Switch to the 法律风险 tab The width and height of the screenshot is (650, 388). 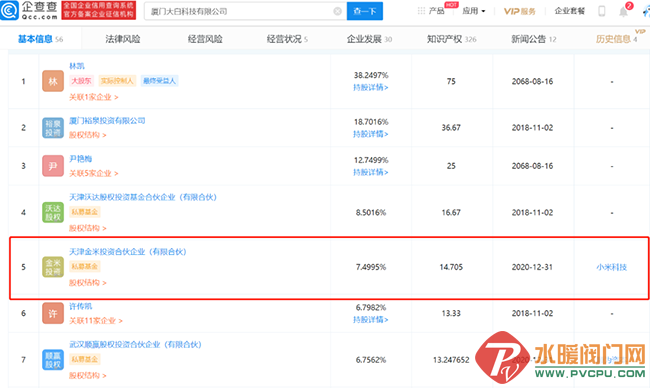click(x=123, y=39)
